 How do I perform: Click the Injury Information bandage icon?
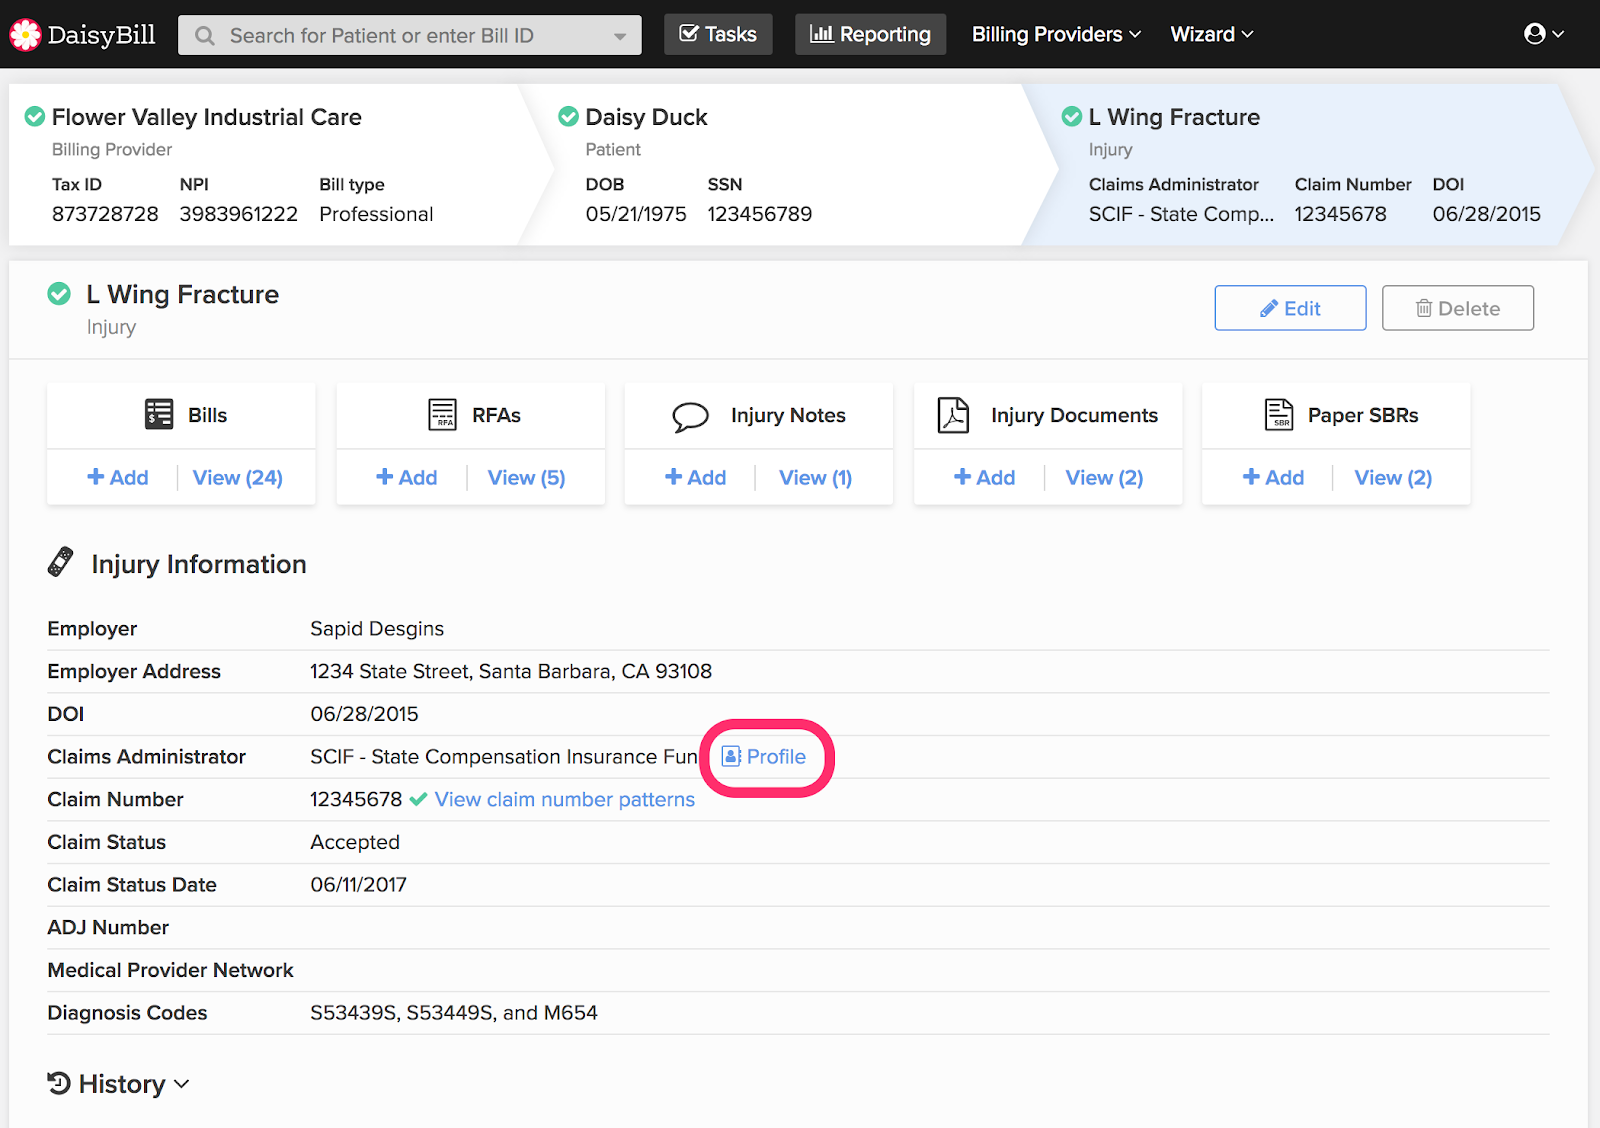coord(60,562)
